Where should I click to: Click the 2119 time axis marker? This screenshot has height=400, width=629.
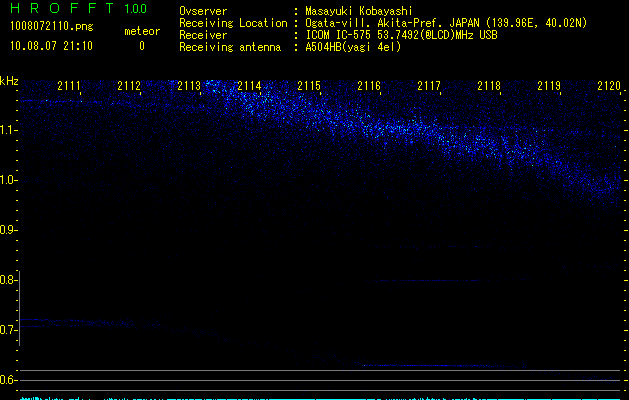(549, 85)
